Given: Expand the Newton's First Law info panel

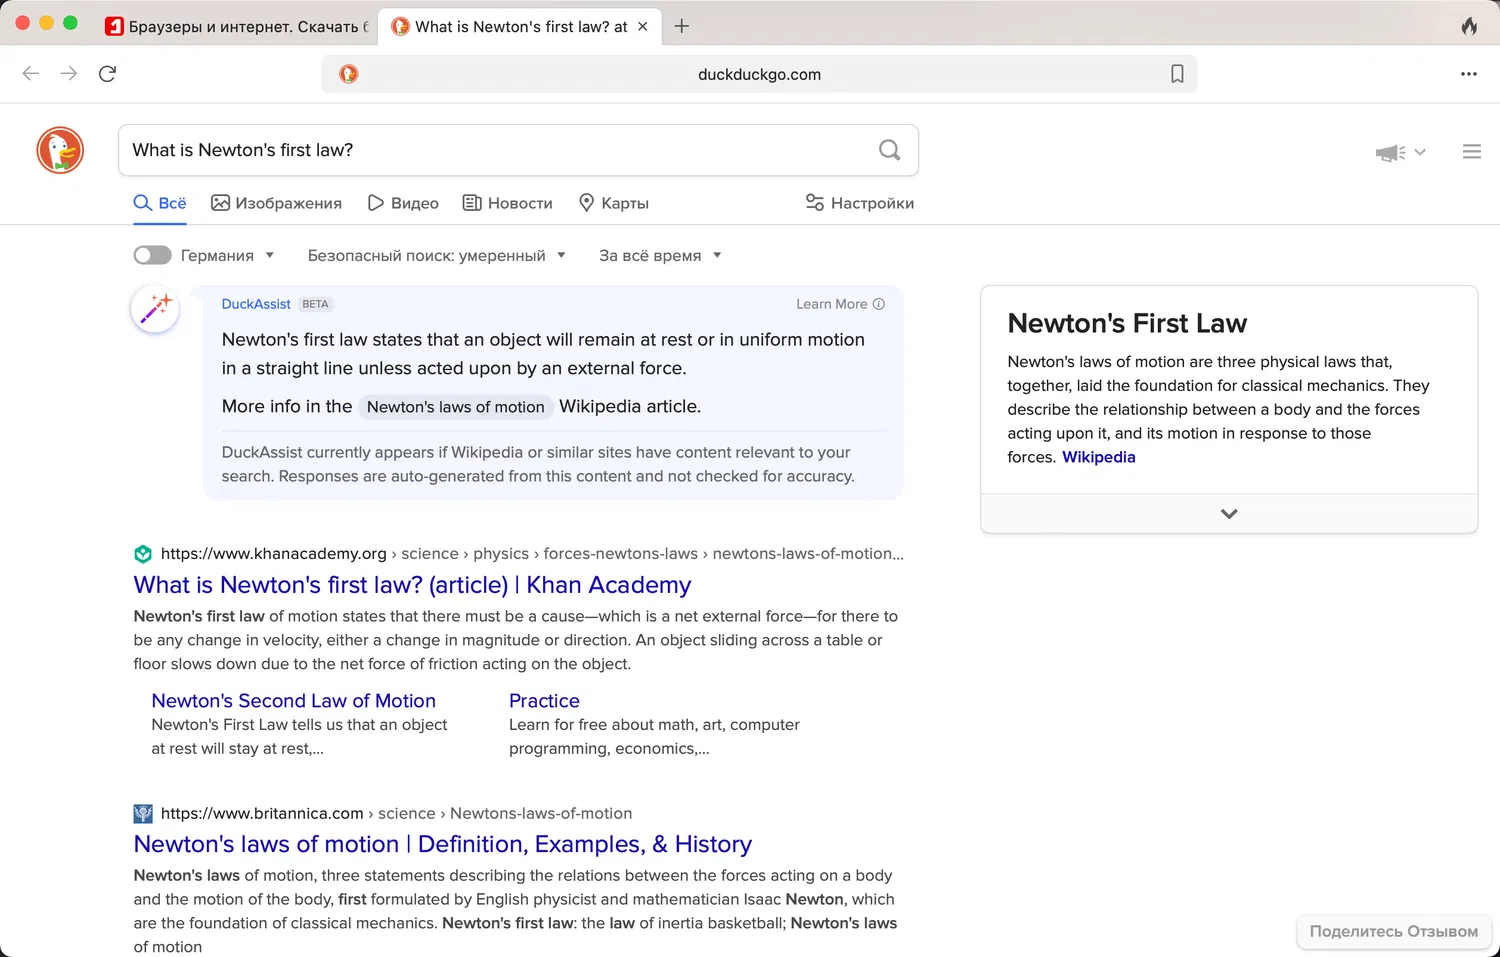Looking at the screenshot, I should point(1229,514).
